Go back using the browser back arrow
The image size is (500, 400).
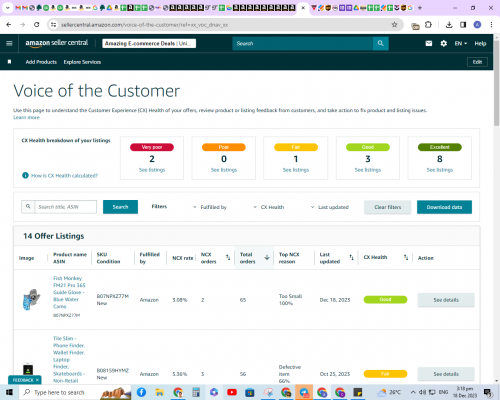[x=9, y=25]
